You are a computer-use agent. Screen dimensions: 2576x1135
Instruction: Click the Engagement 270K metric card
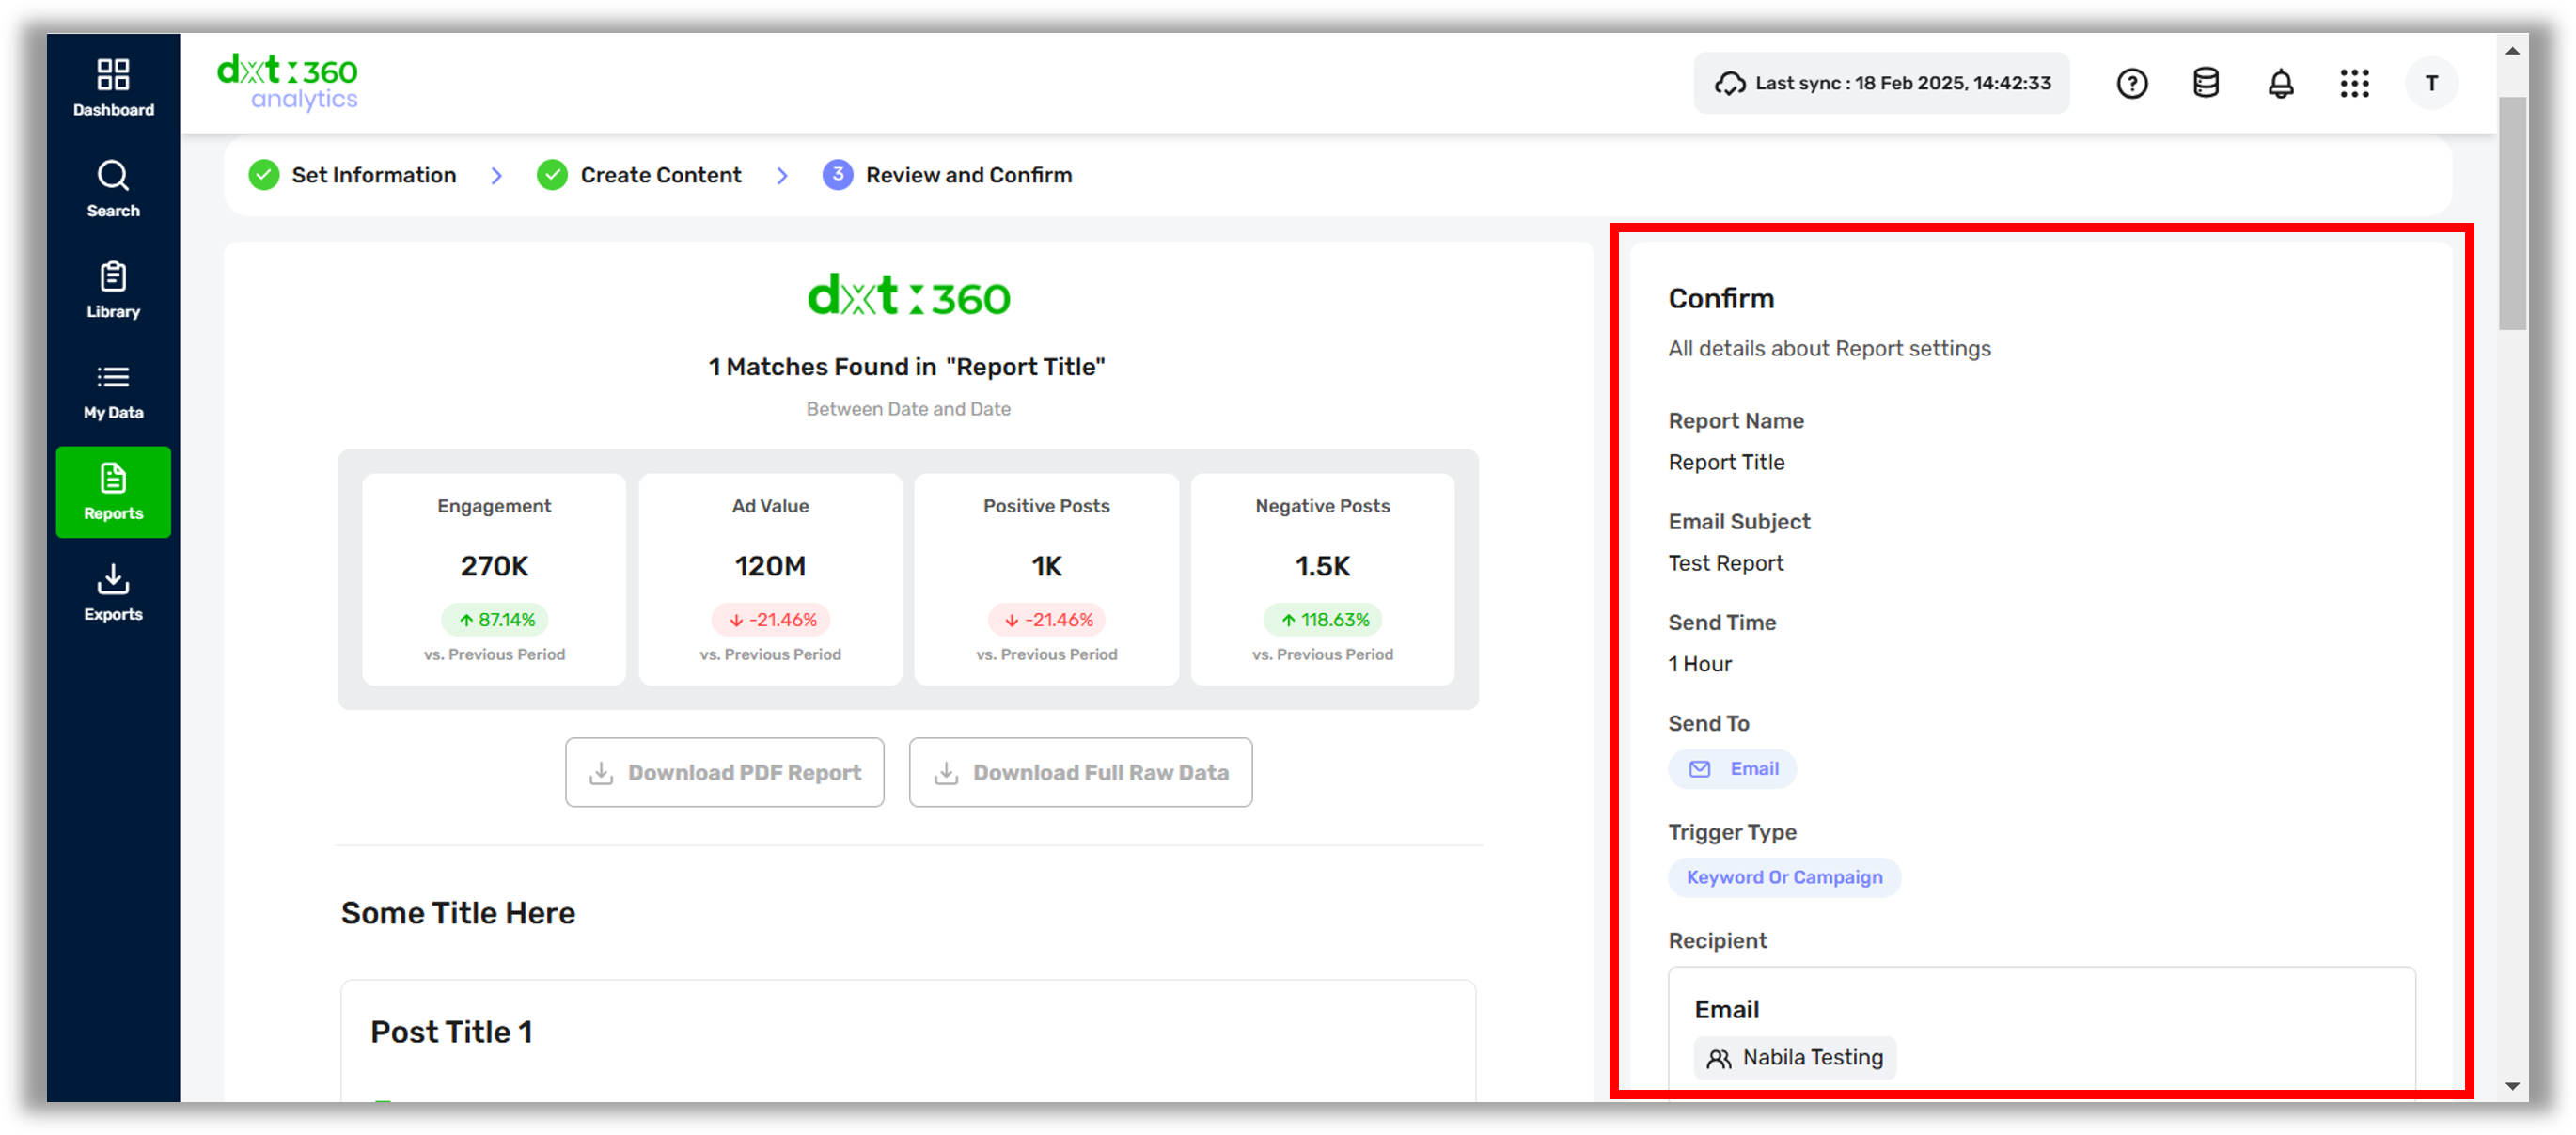coord(494,579)
